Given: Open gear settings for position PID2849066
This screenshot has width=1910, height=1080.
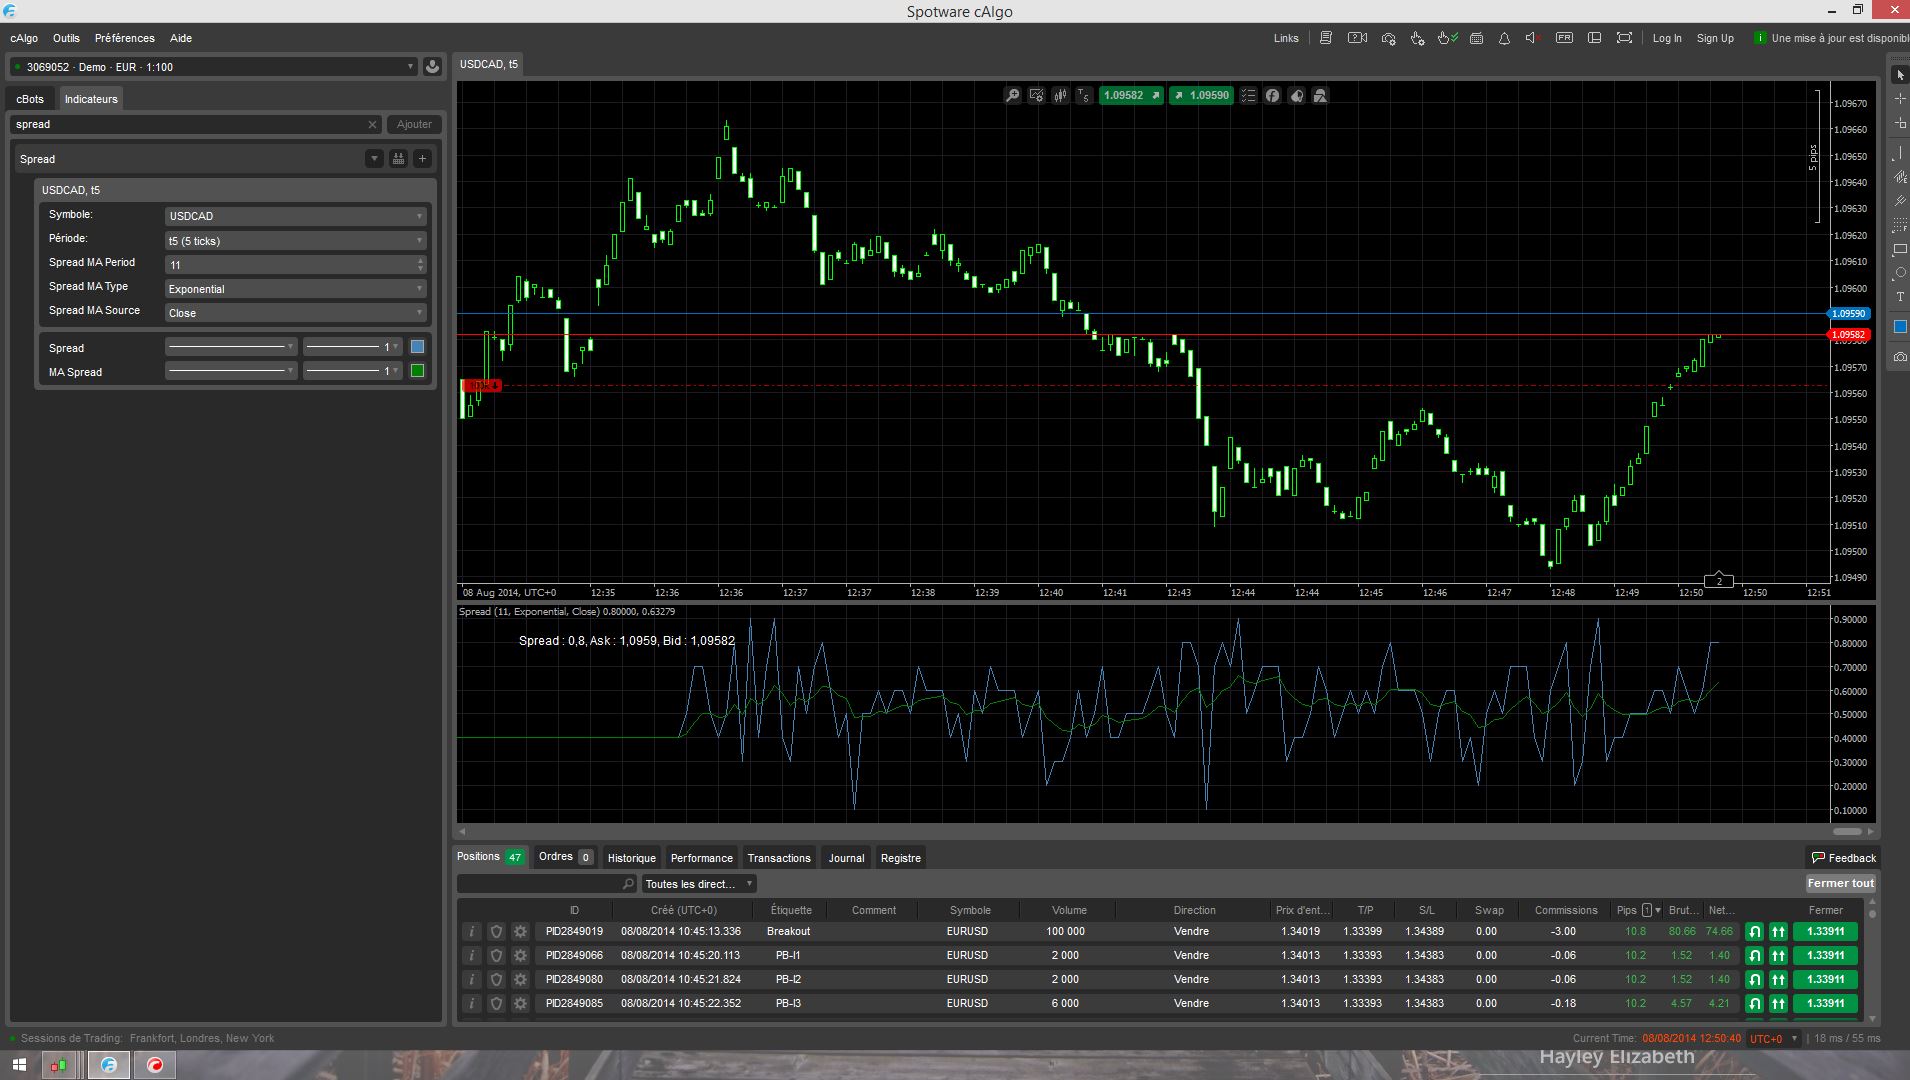Looking at the screenshot, I should [x=520, y=955].
